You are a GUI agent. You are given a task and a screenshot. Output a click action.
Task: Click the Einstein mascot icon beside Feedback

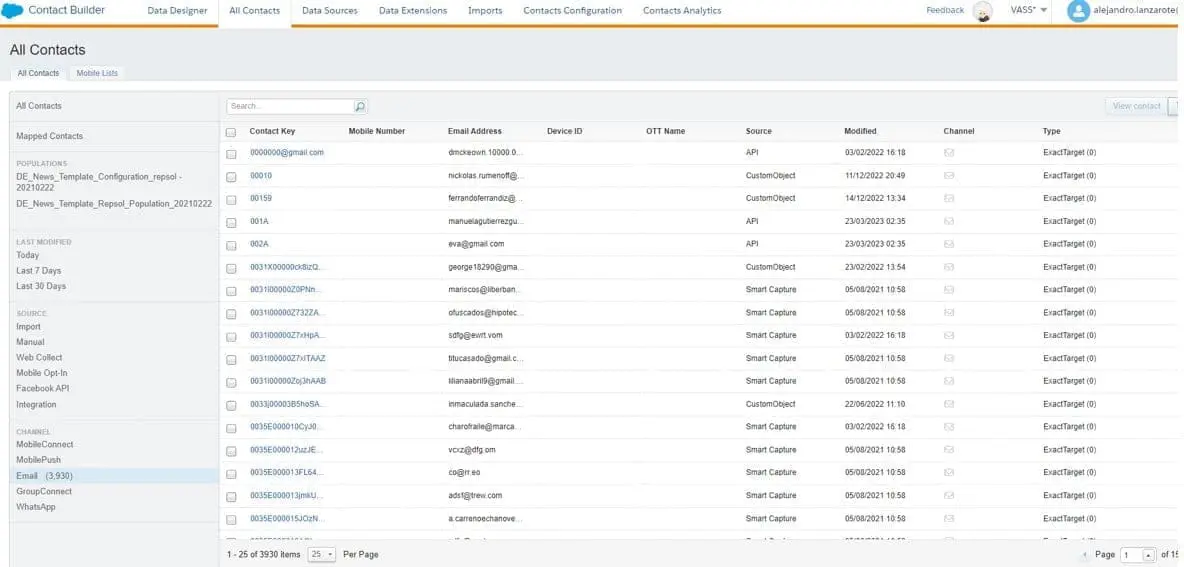click(983, 11)
